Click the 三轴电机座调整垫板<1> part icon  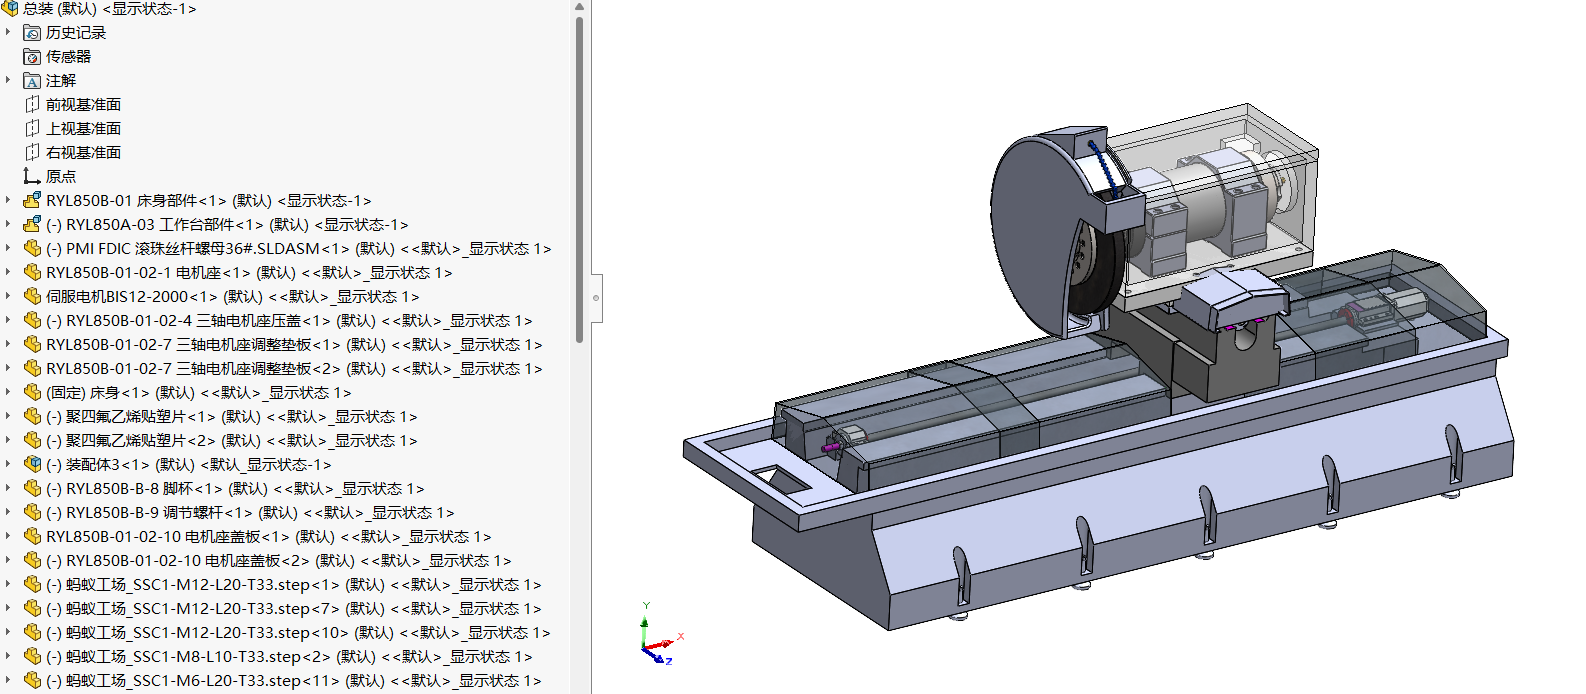coord(32,345)
